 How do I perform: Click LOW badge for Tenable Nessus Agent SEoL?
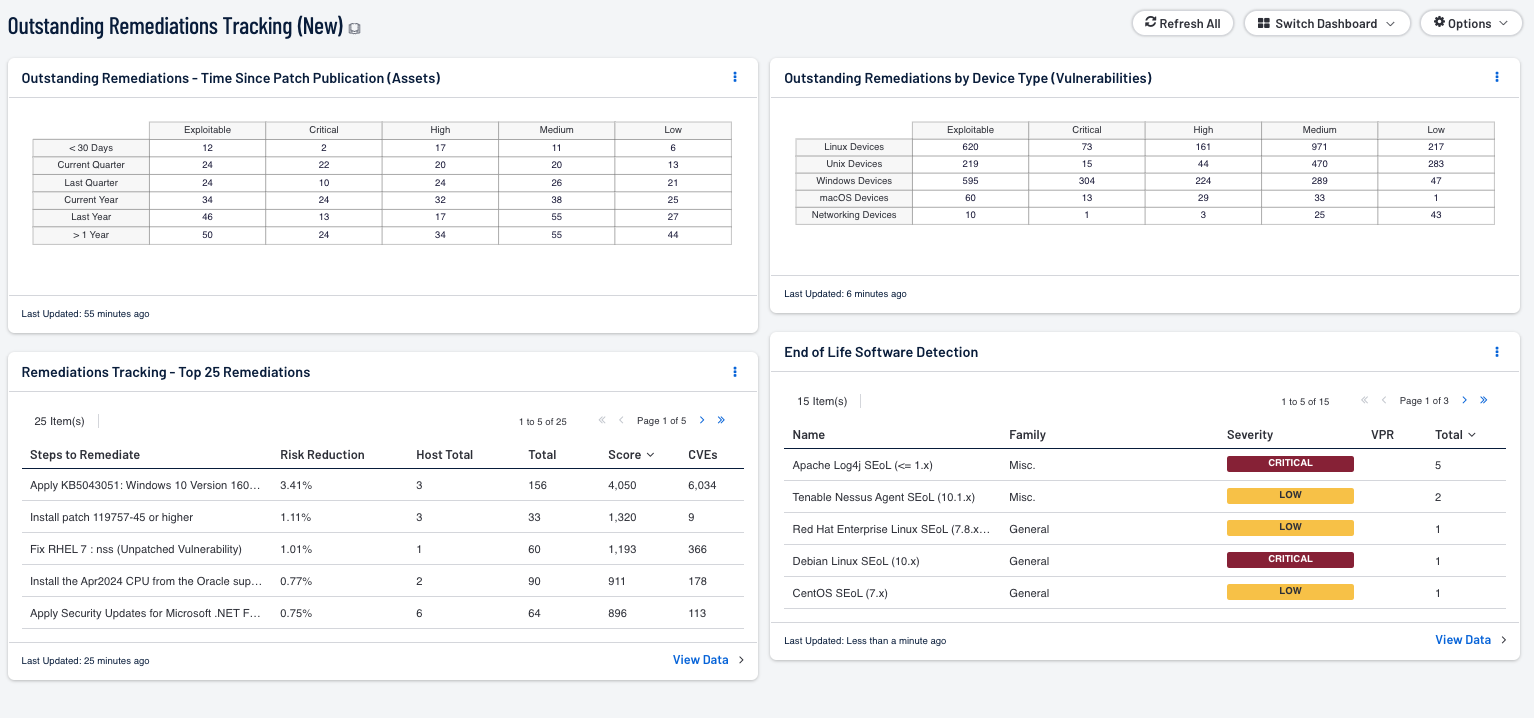click(x=1290, y=496)
